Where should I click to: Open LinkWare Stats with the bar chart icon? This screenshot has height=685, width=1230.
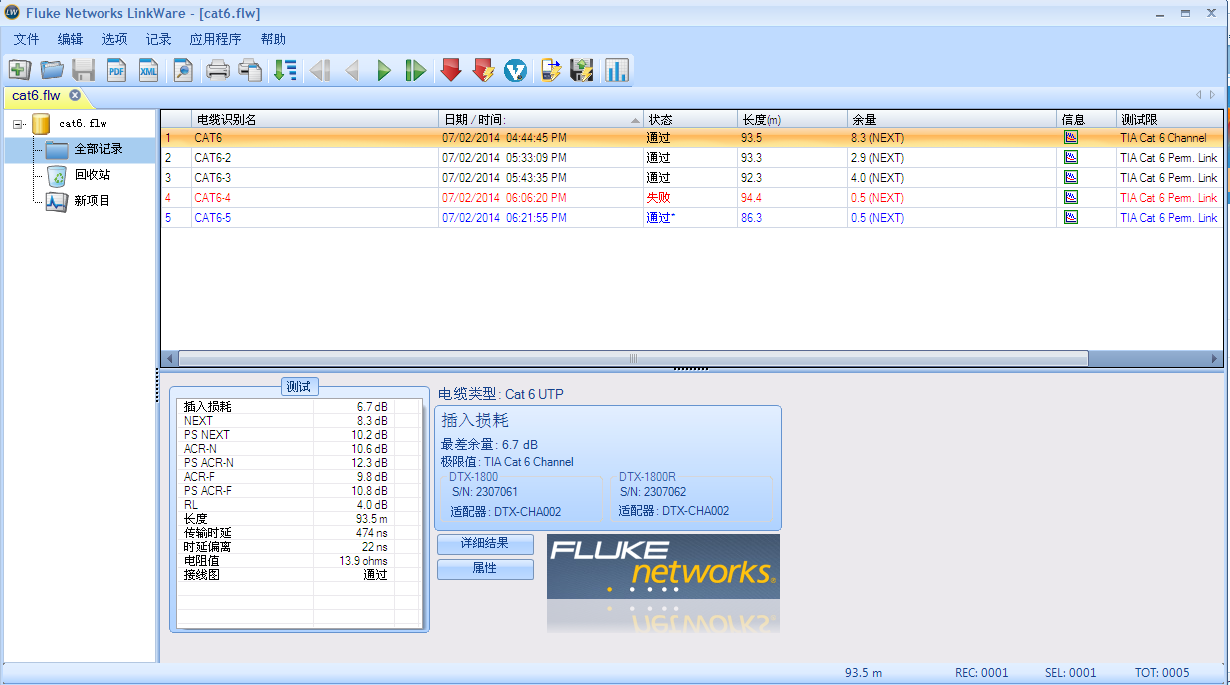tap(616, 70)
